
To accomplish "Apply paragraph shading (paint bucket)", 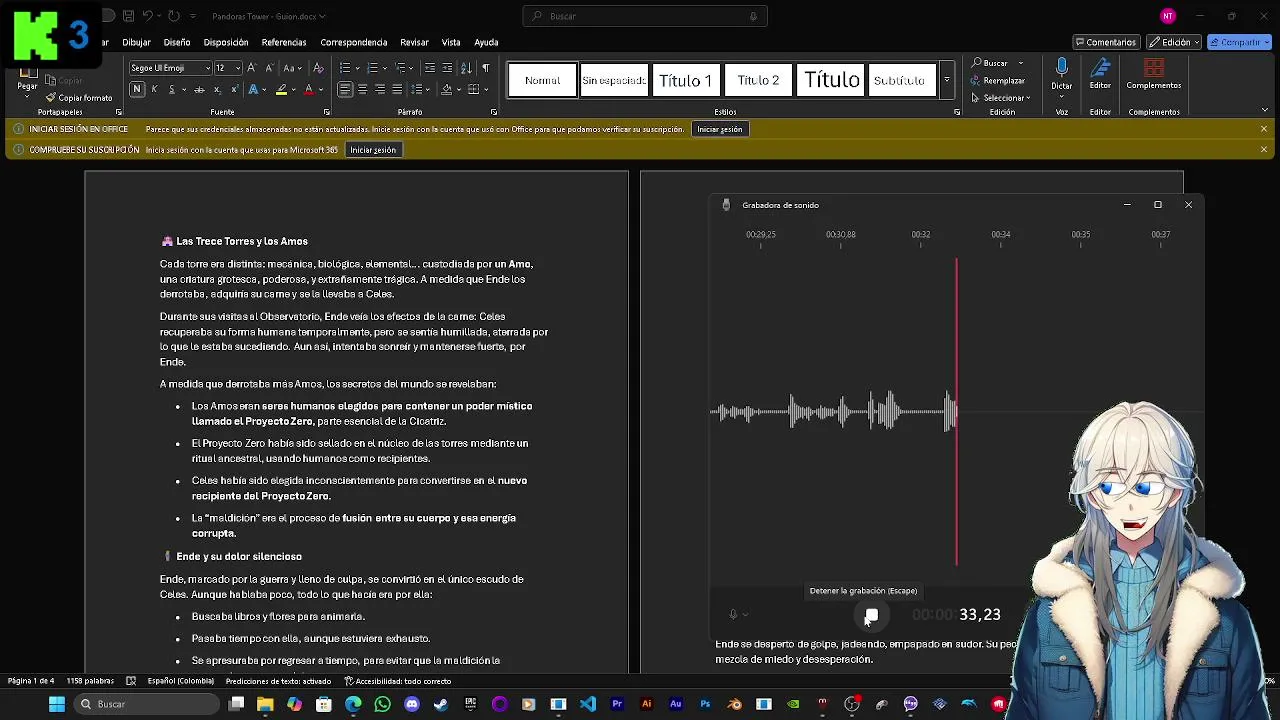I will tap(446, 89).
